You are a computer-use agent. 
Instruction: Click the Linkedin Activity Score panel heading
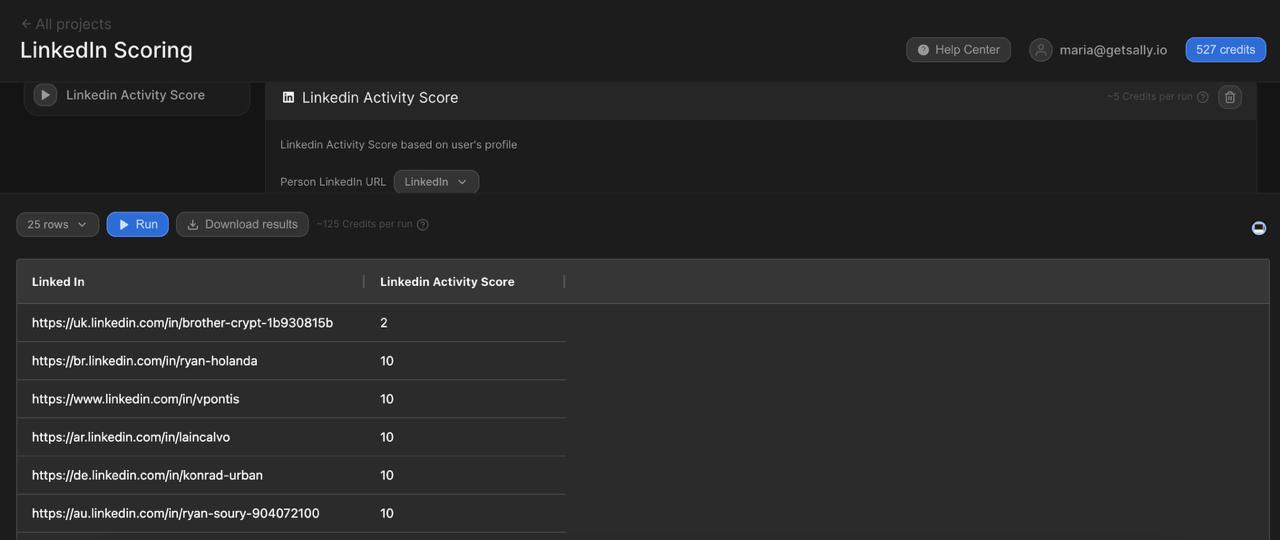click(380, 97)
